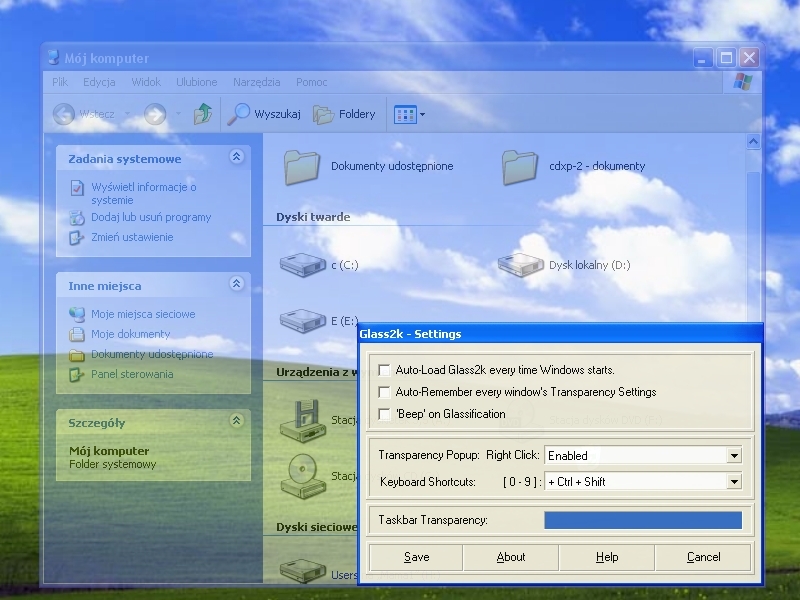Click the About button

[x=511, y=557]
